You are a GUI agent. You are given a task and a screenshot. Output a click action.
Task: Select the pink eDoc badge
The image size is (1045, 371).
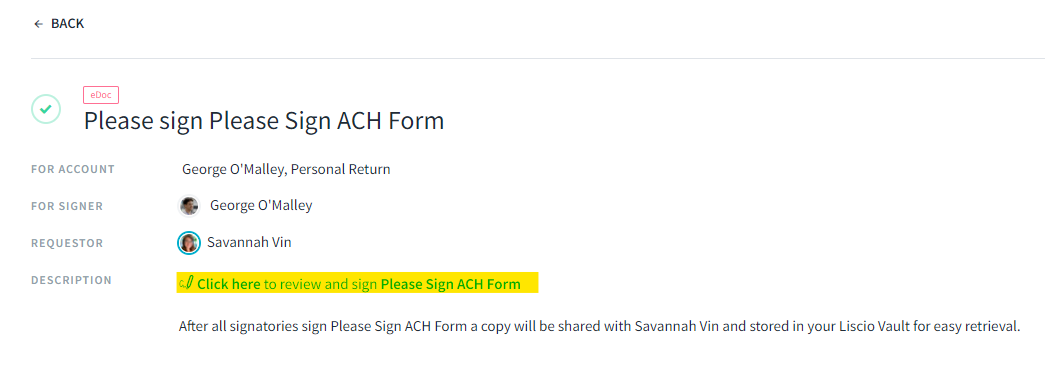pos(101,95)
